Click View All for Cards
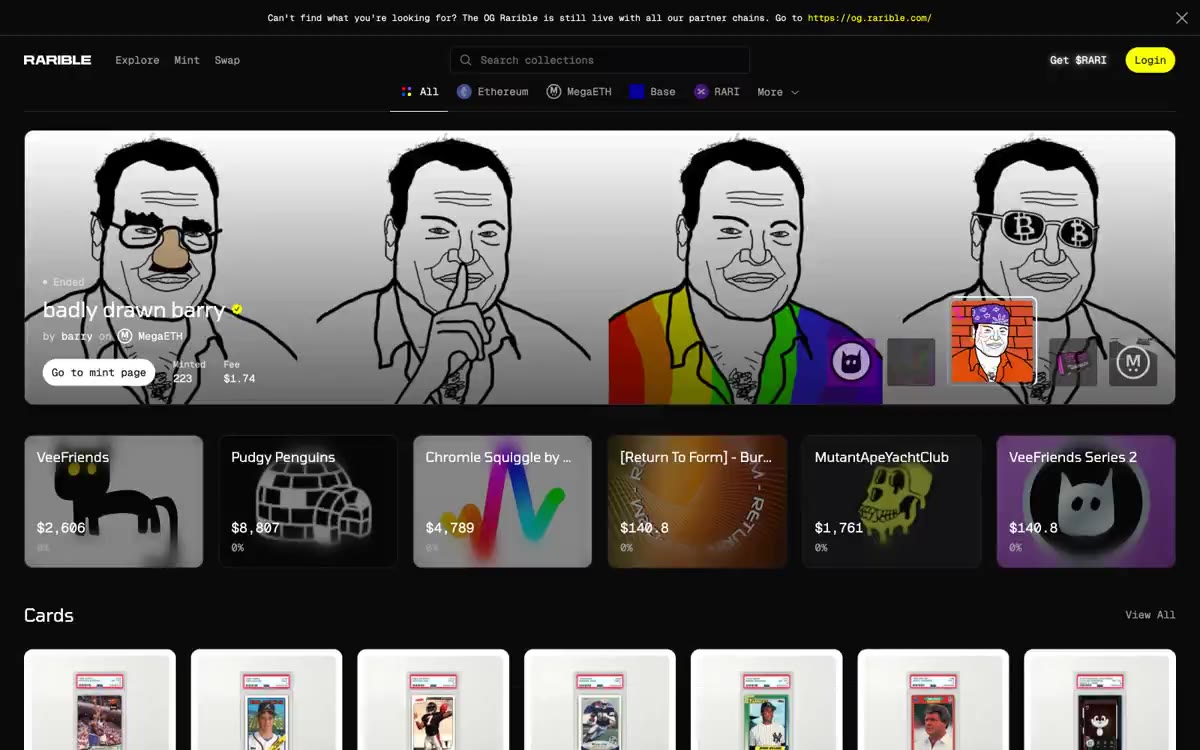 point(1150,615)
